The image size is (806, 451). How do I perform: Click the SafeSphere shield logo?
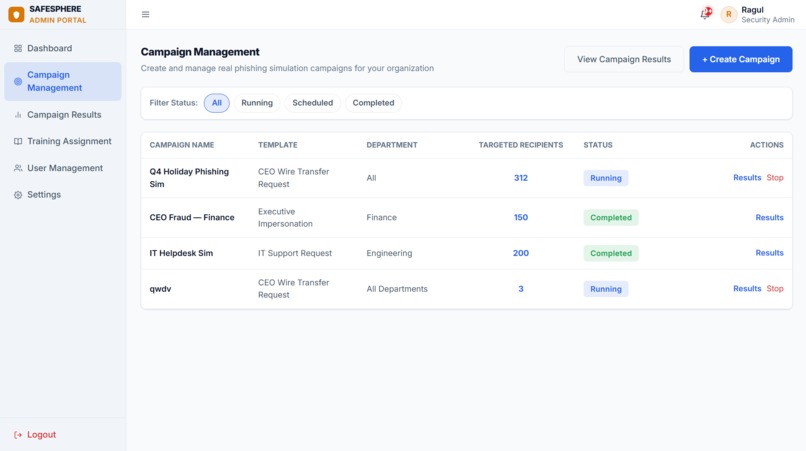point(16,14)
